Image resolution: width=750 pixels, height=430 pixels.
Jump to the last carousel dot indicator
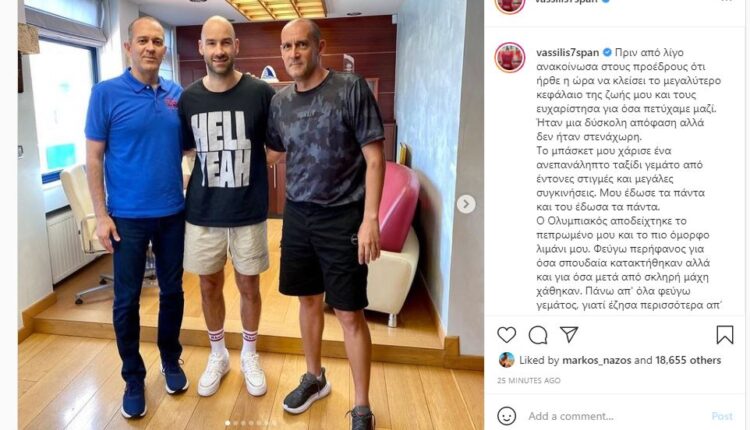click(x=274, y=423)
